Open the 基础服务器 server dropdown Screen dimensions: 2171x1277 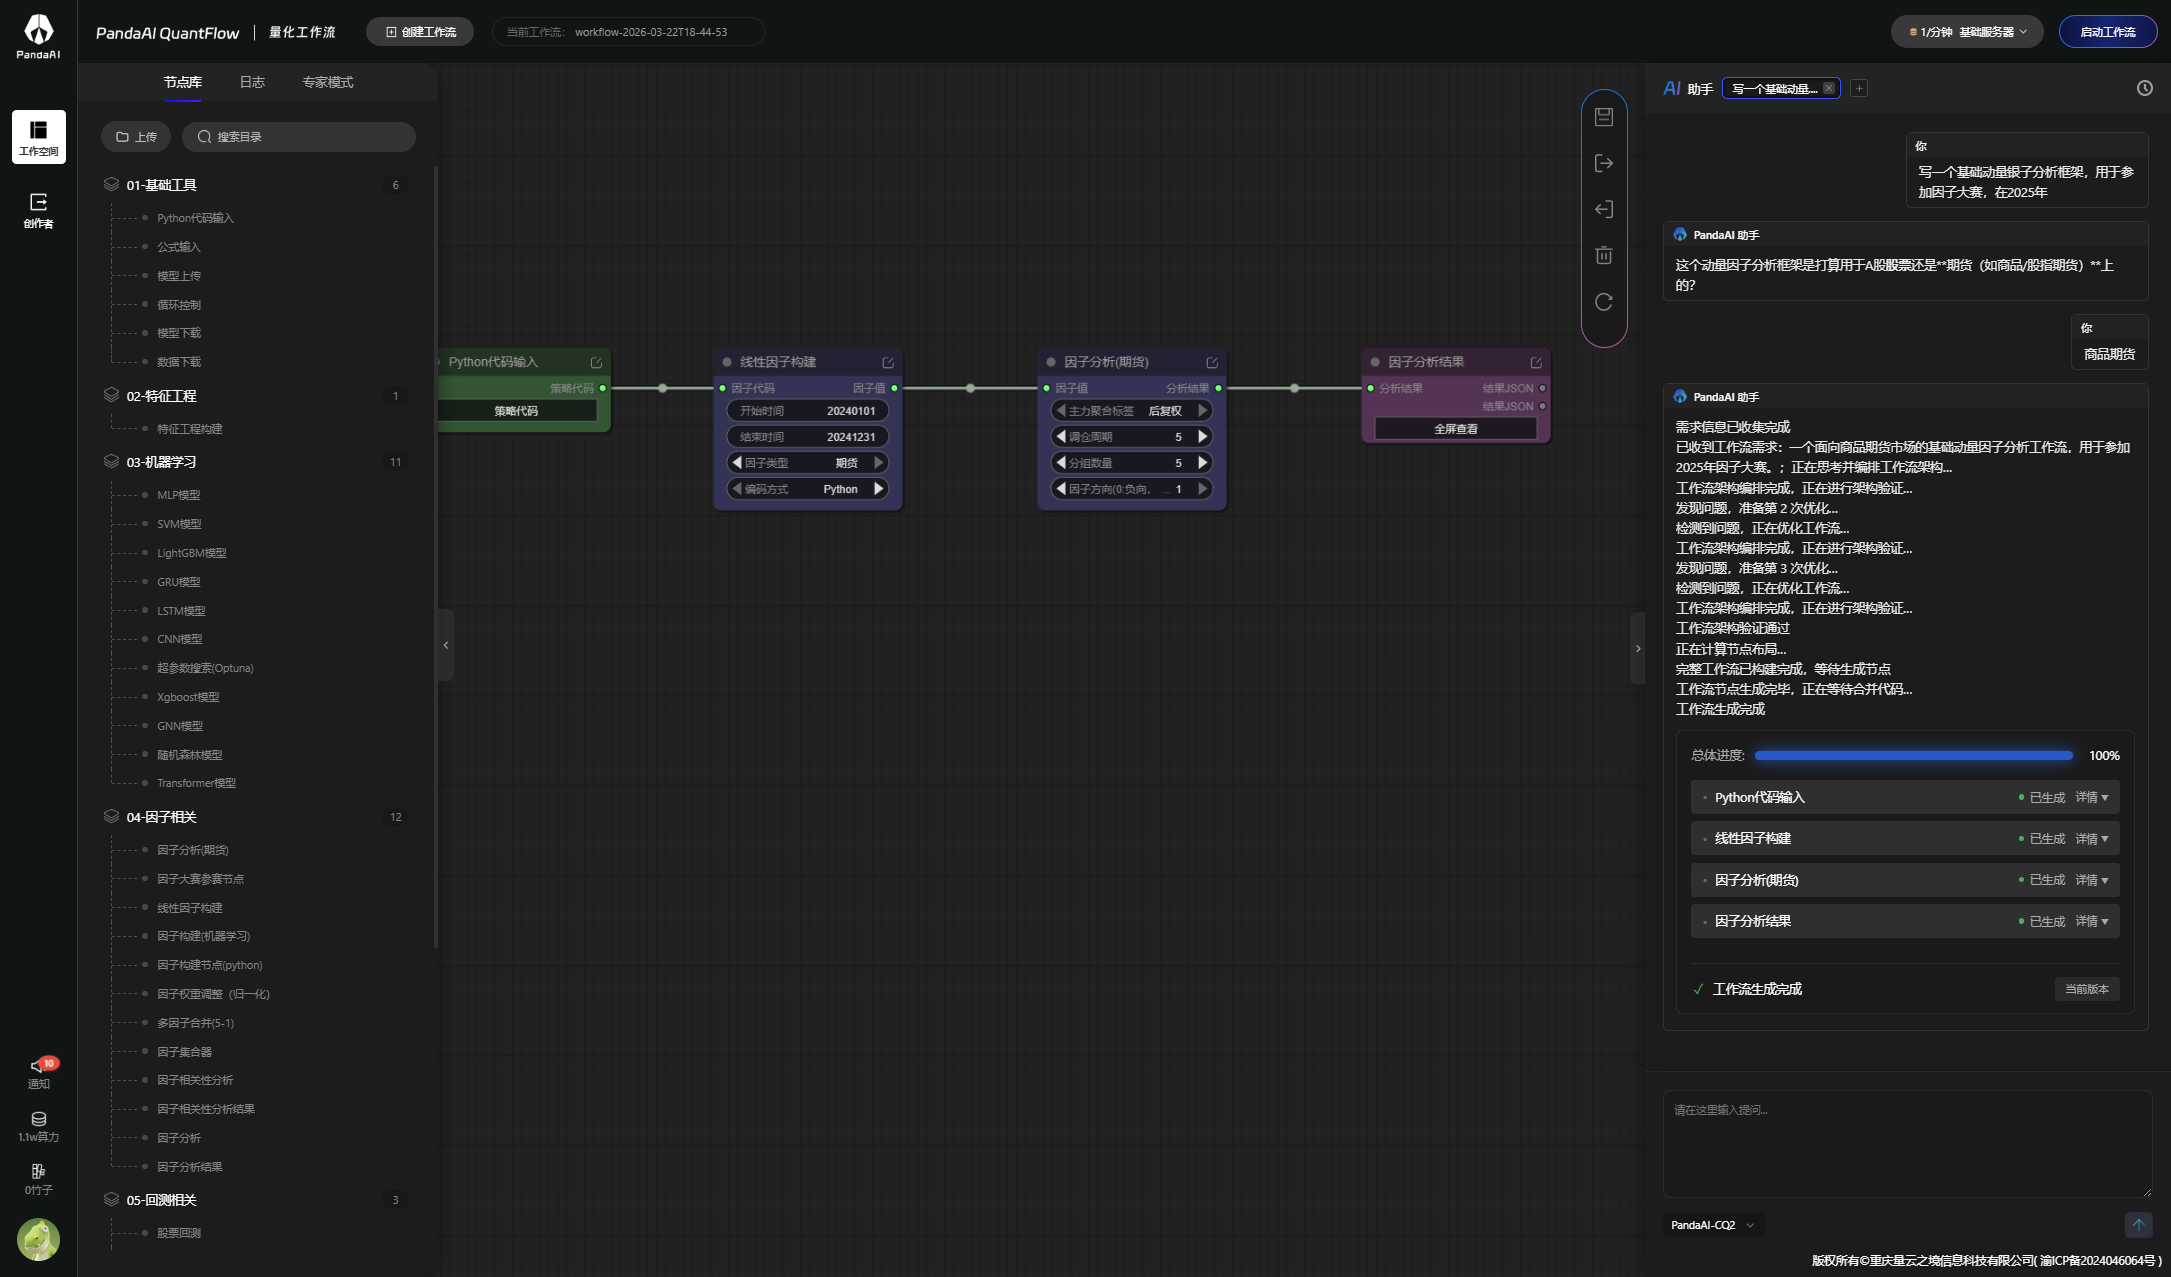pyautogui.click(x=1967, y=32)
